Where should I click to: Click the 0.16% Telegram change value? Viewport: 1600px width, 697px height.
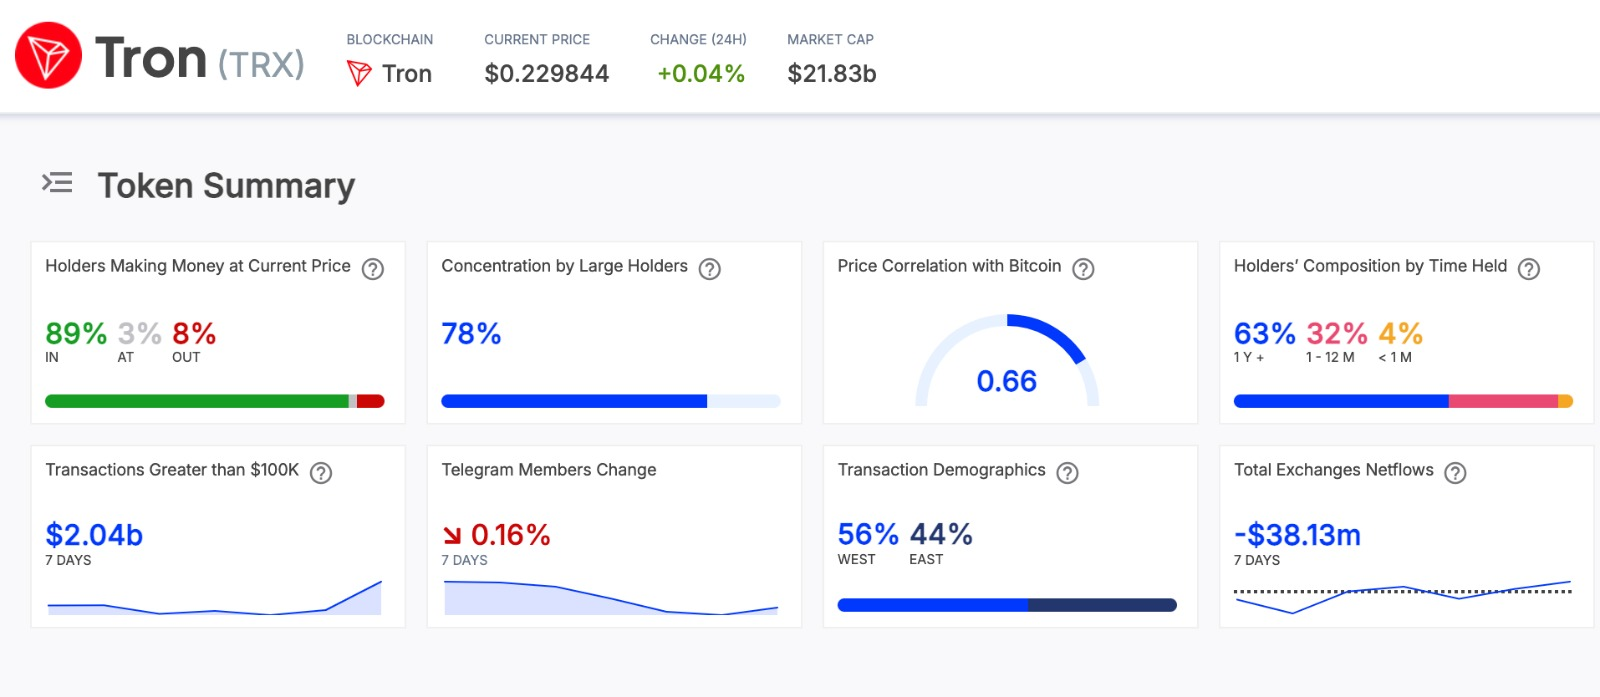510,536
